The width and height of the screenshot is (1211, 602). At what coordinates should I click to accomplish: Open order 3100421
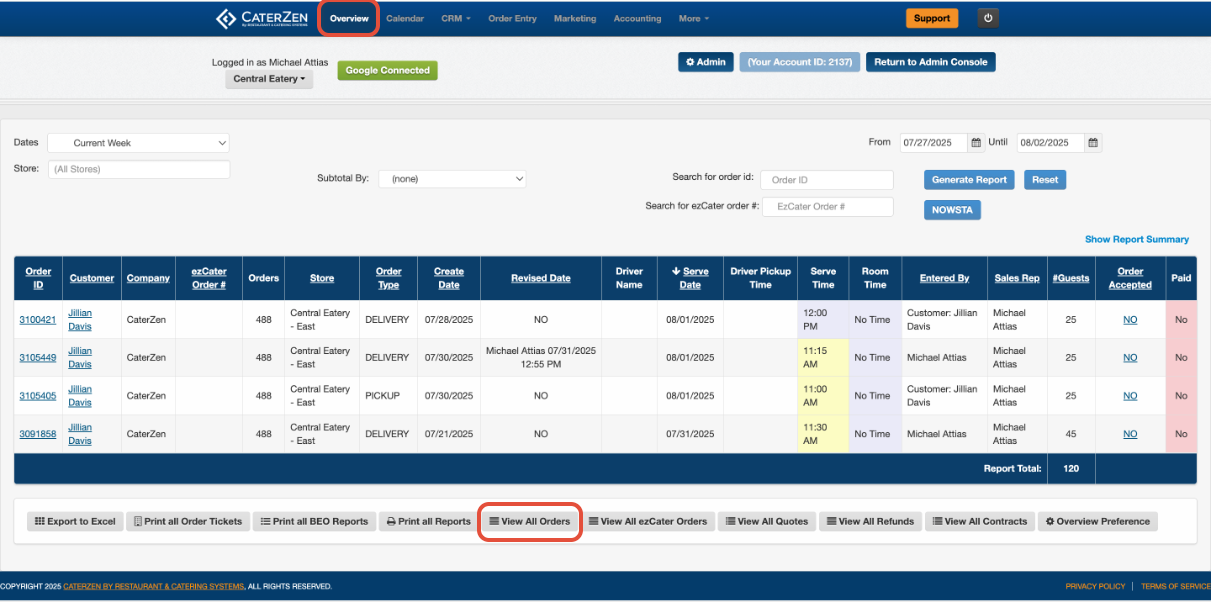(38, 320)
